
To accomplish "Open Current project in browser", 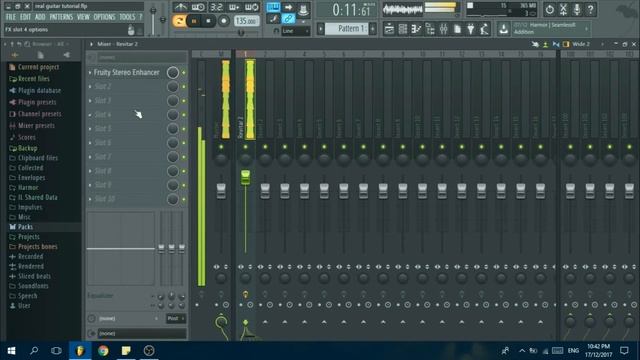I will [x=38, y=67].
